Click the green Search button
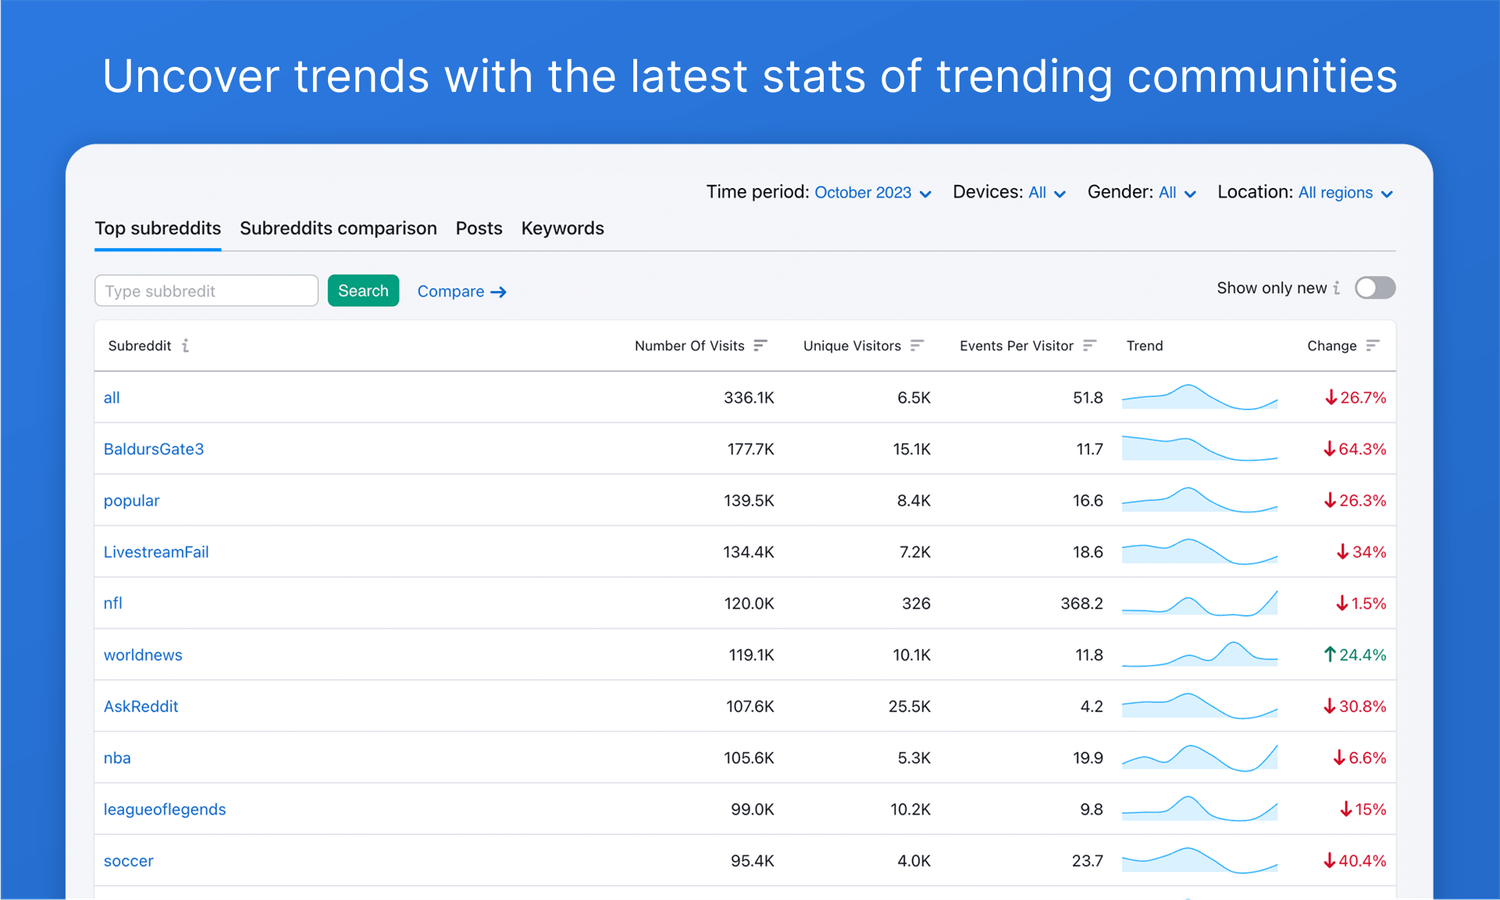 point(363,291)
